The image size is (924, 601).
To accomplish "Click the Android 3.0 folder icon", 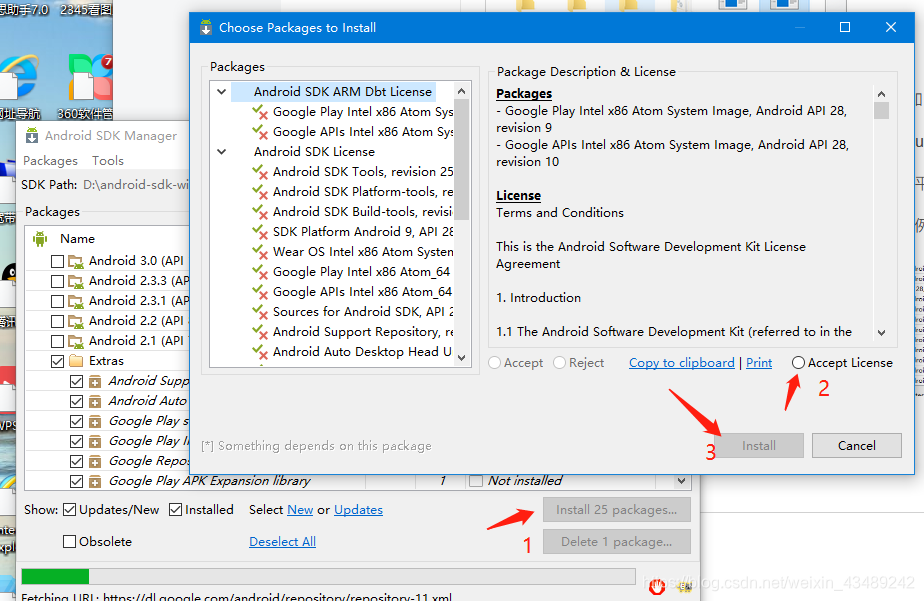I will [x=75, y=261].
